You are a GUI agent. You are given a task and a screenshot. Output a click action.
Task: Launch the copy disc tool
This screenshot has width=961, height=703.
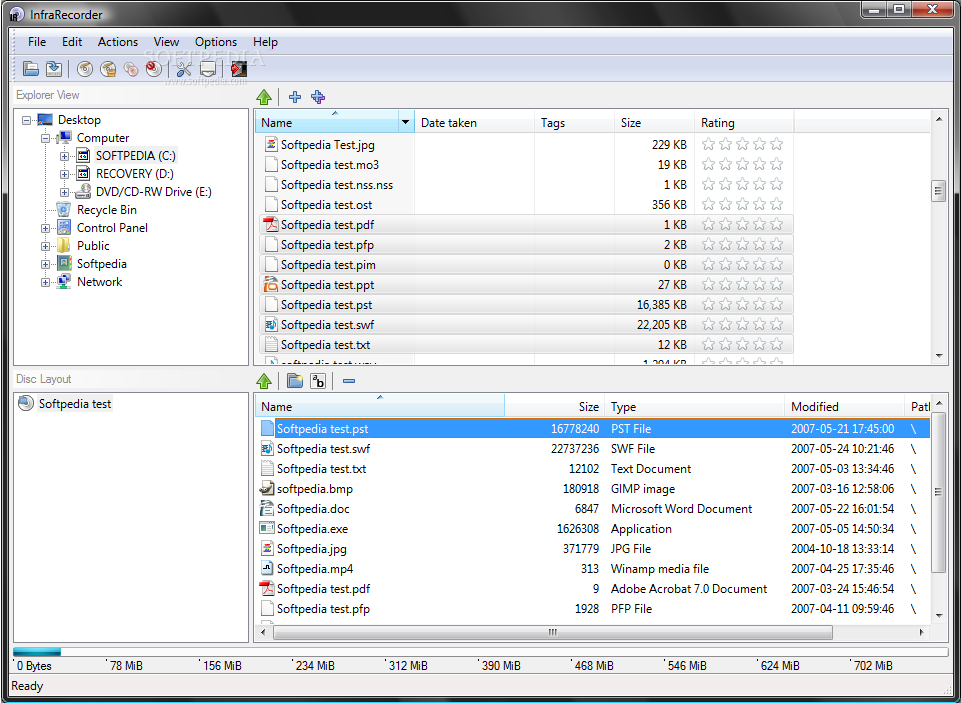coord(131,69)
